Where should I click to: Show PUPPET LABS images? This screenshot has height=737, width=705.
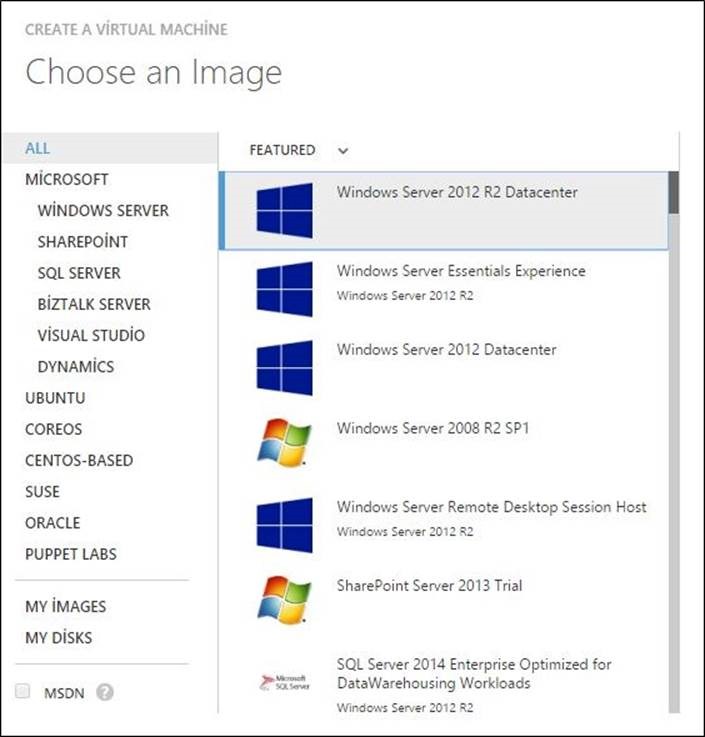coord(70,554)
